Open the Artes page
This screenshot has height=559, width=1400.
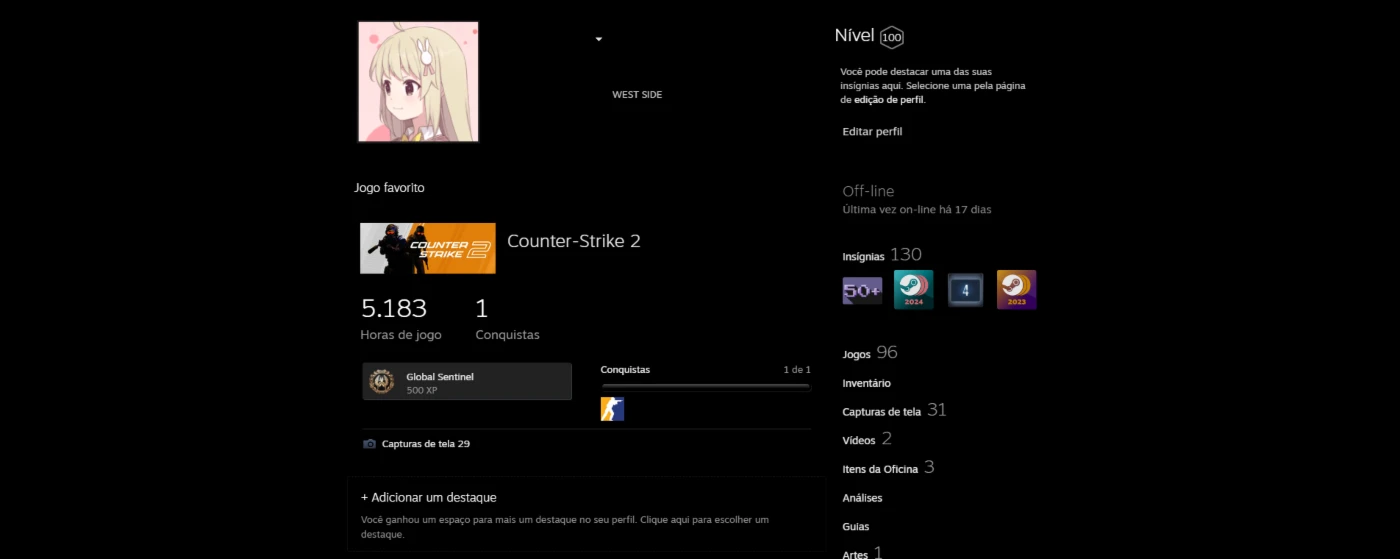coord(863,553)
